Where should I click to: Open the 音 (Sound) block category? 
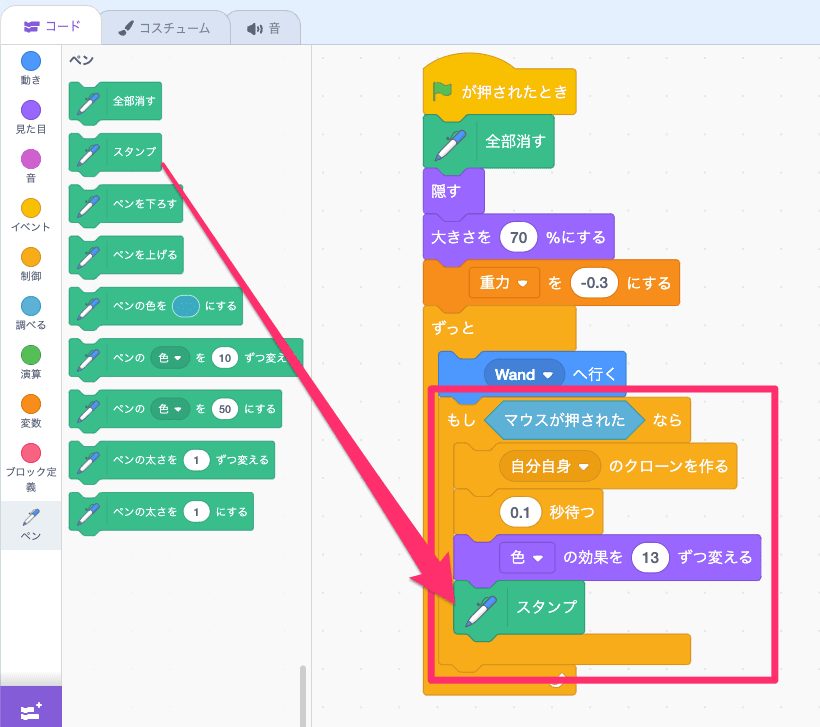pyautogui.click(x=31, y=159)
